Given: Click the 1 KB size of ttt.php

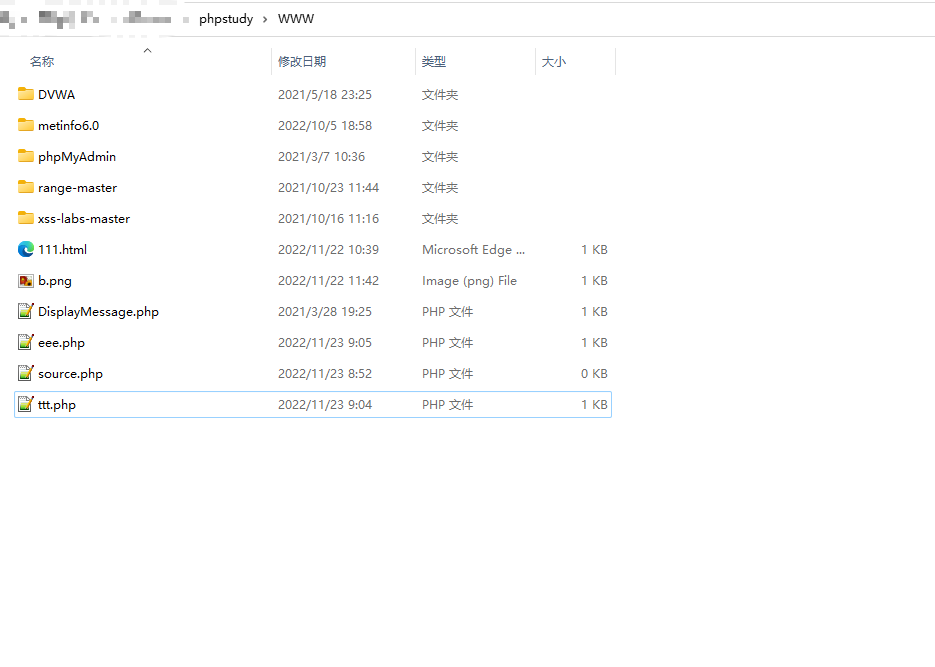Looking at the screenshot, I should [x=594, y=405].
